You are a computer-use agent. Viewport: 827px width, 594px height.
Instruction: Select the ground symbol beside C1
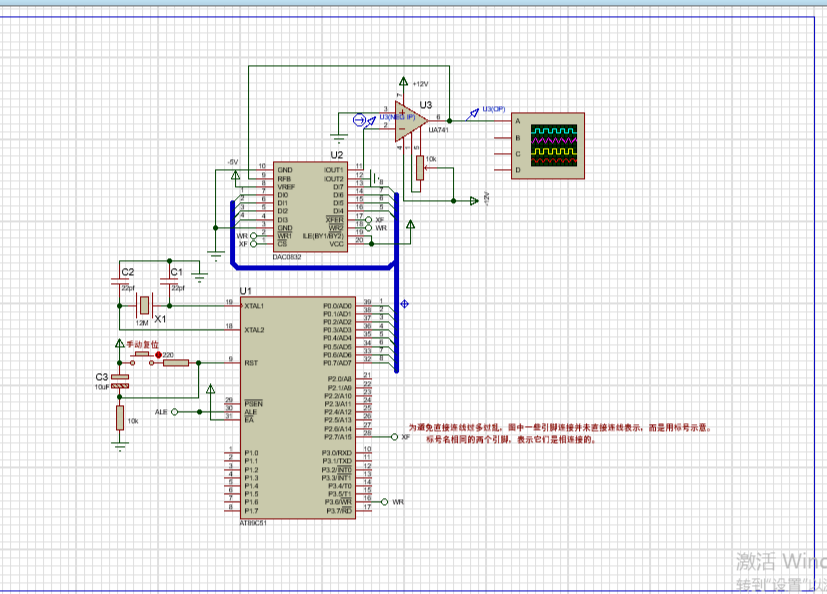tap(200, 276)
